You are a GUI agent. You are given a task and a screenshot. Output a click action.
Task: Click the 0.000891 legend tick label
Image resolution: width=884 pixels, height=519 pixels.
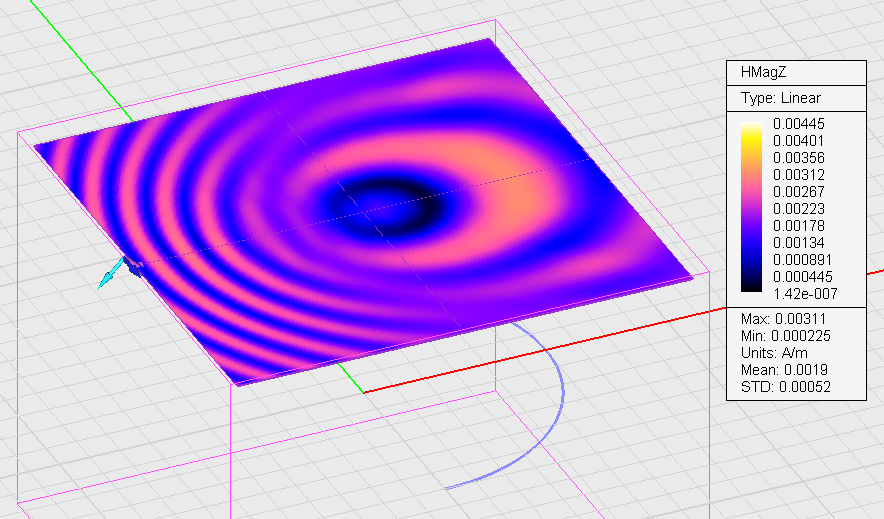pos(802,260)
